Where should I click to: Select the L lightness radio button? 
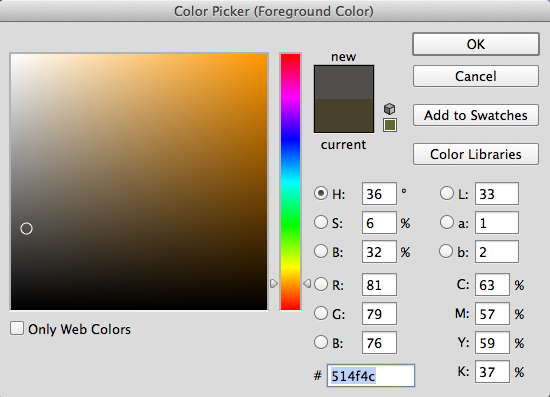click(x=447, y=193)
